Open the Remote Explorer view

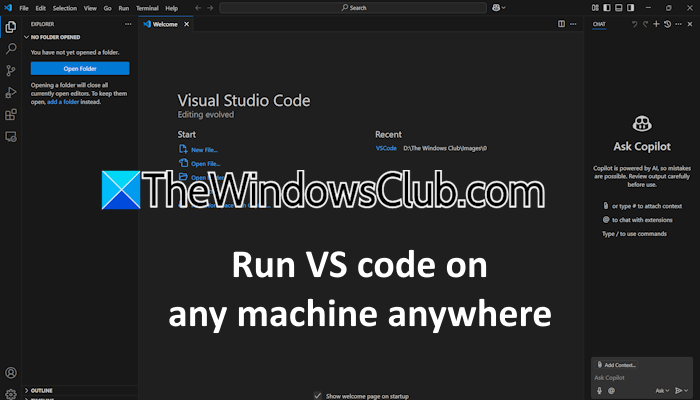point(11,137)
